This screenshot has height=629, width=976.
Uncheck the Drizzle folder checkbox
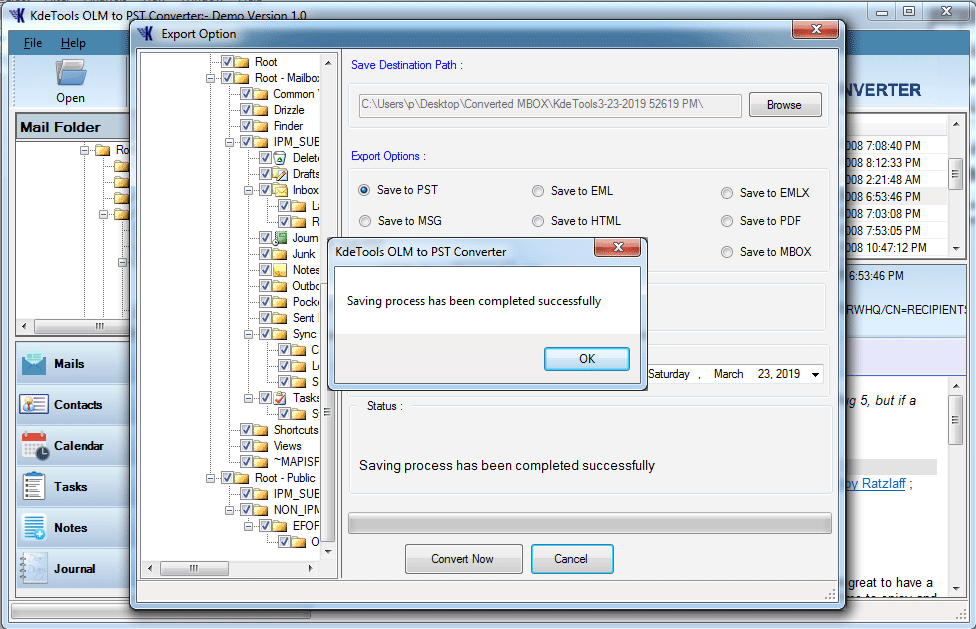pos(246,110)
